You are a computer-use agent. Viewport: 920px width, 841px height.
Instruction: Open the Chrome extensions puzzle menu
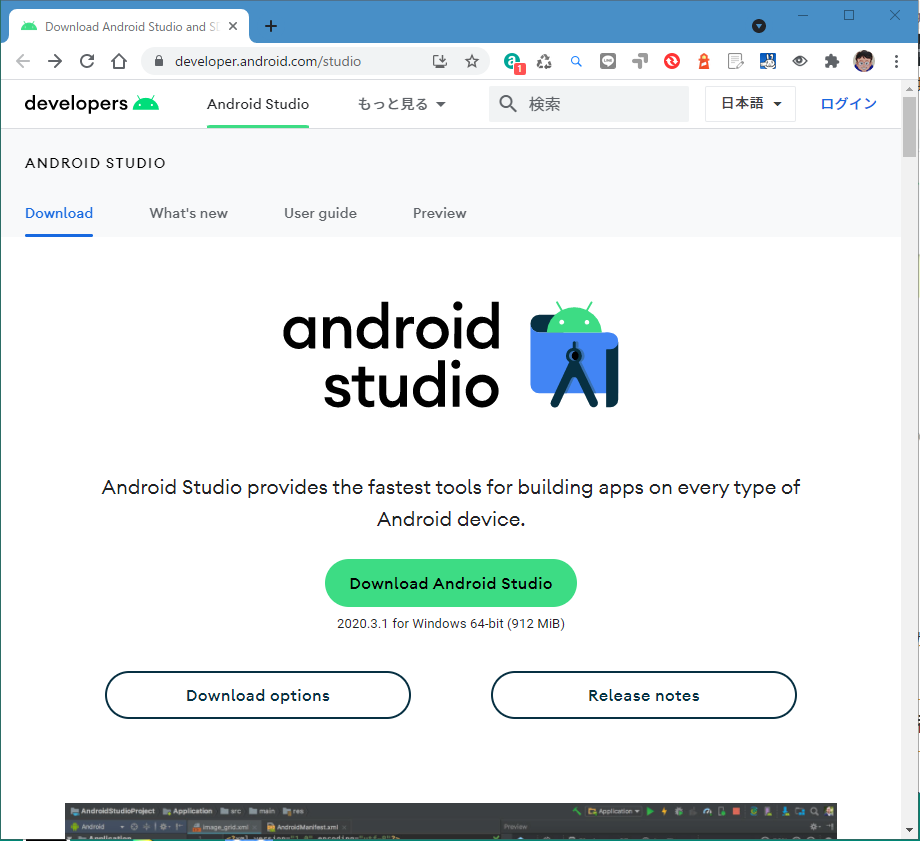(x=831, y=61)
